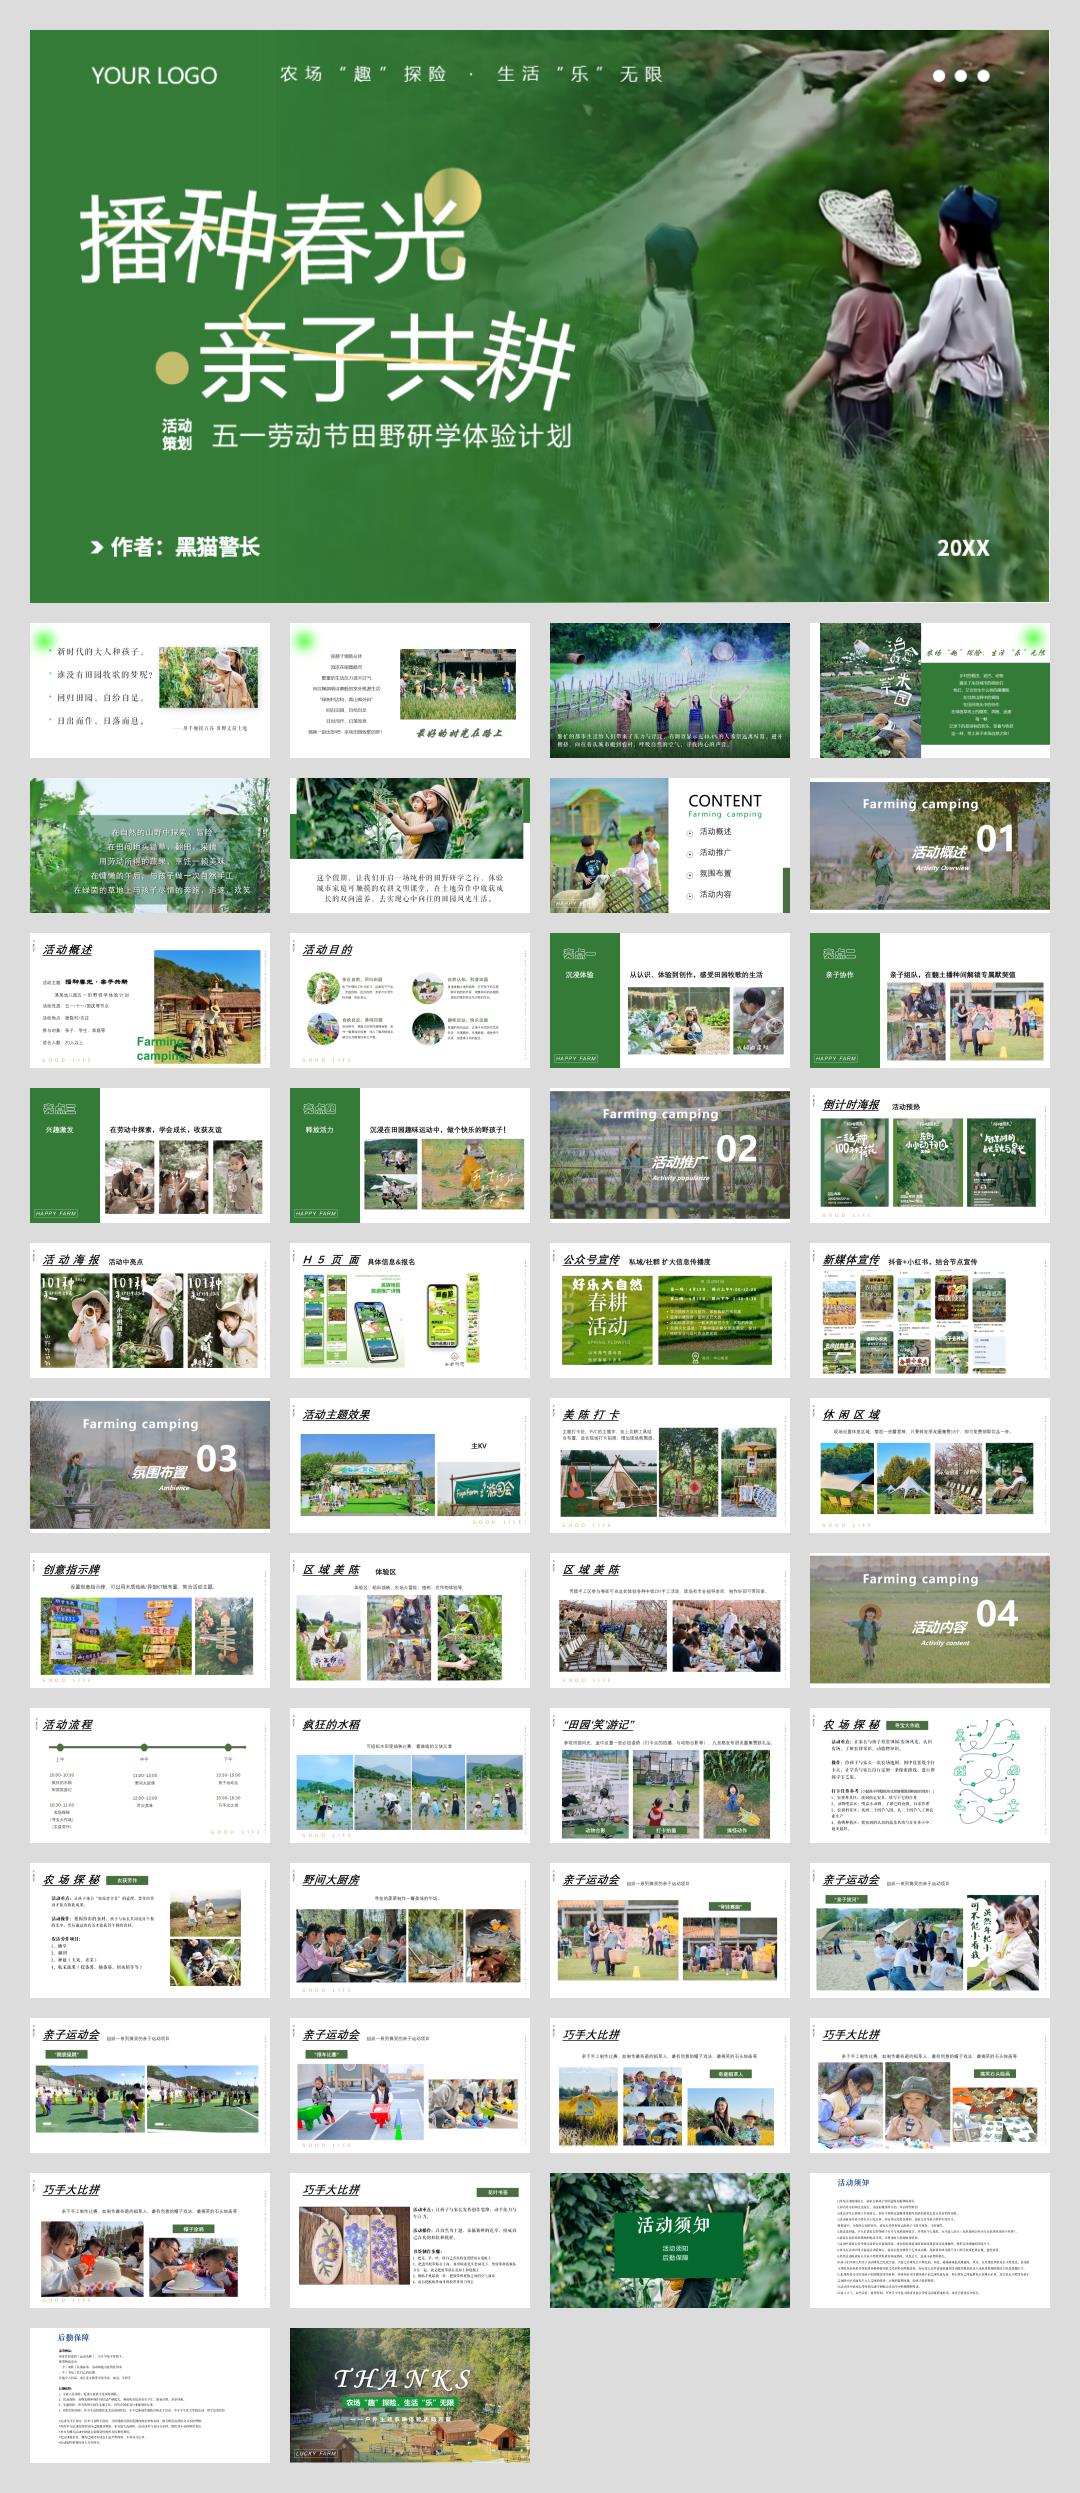Open the 活动主题效果 slide
The image size is (1080, 2493).
click(x=410, y=1465)
